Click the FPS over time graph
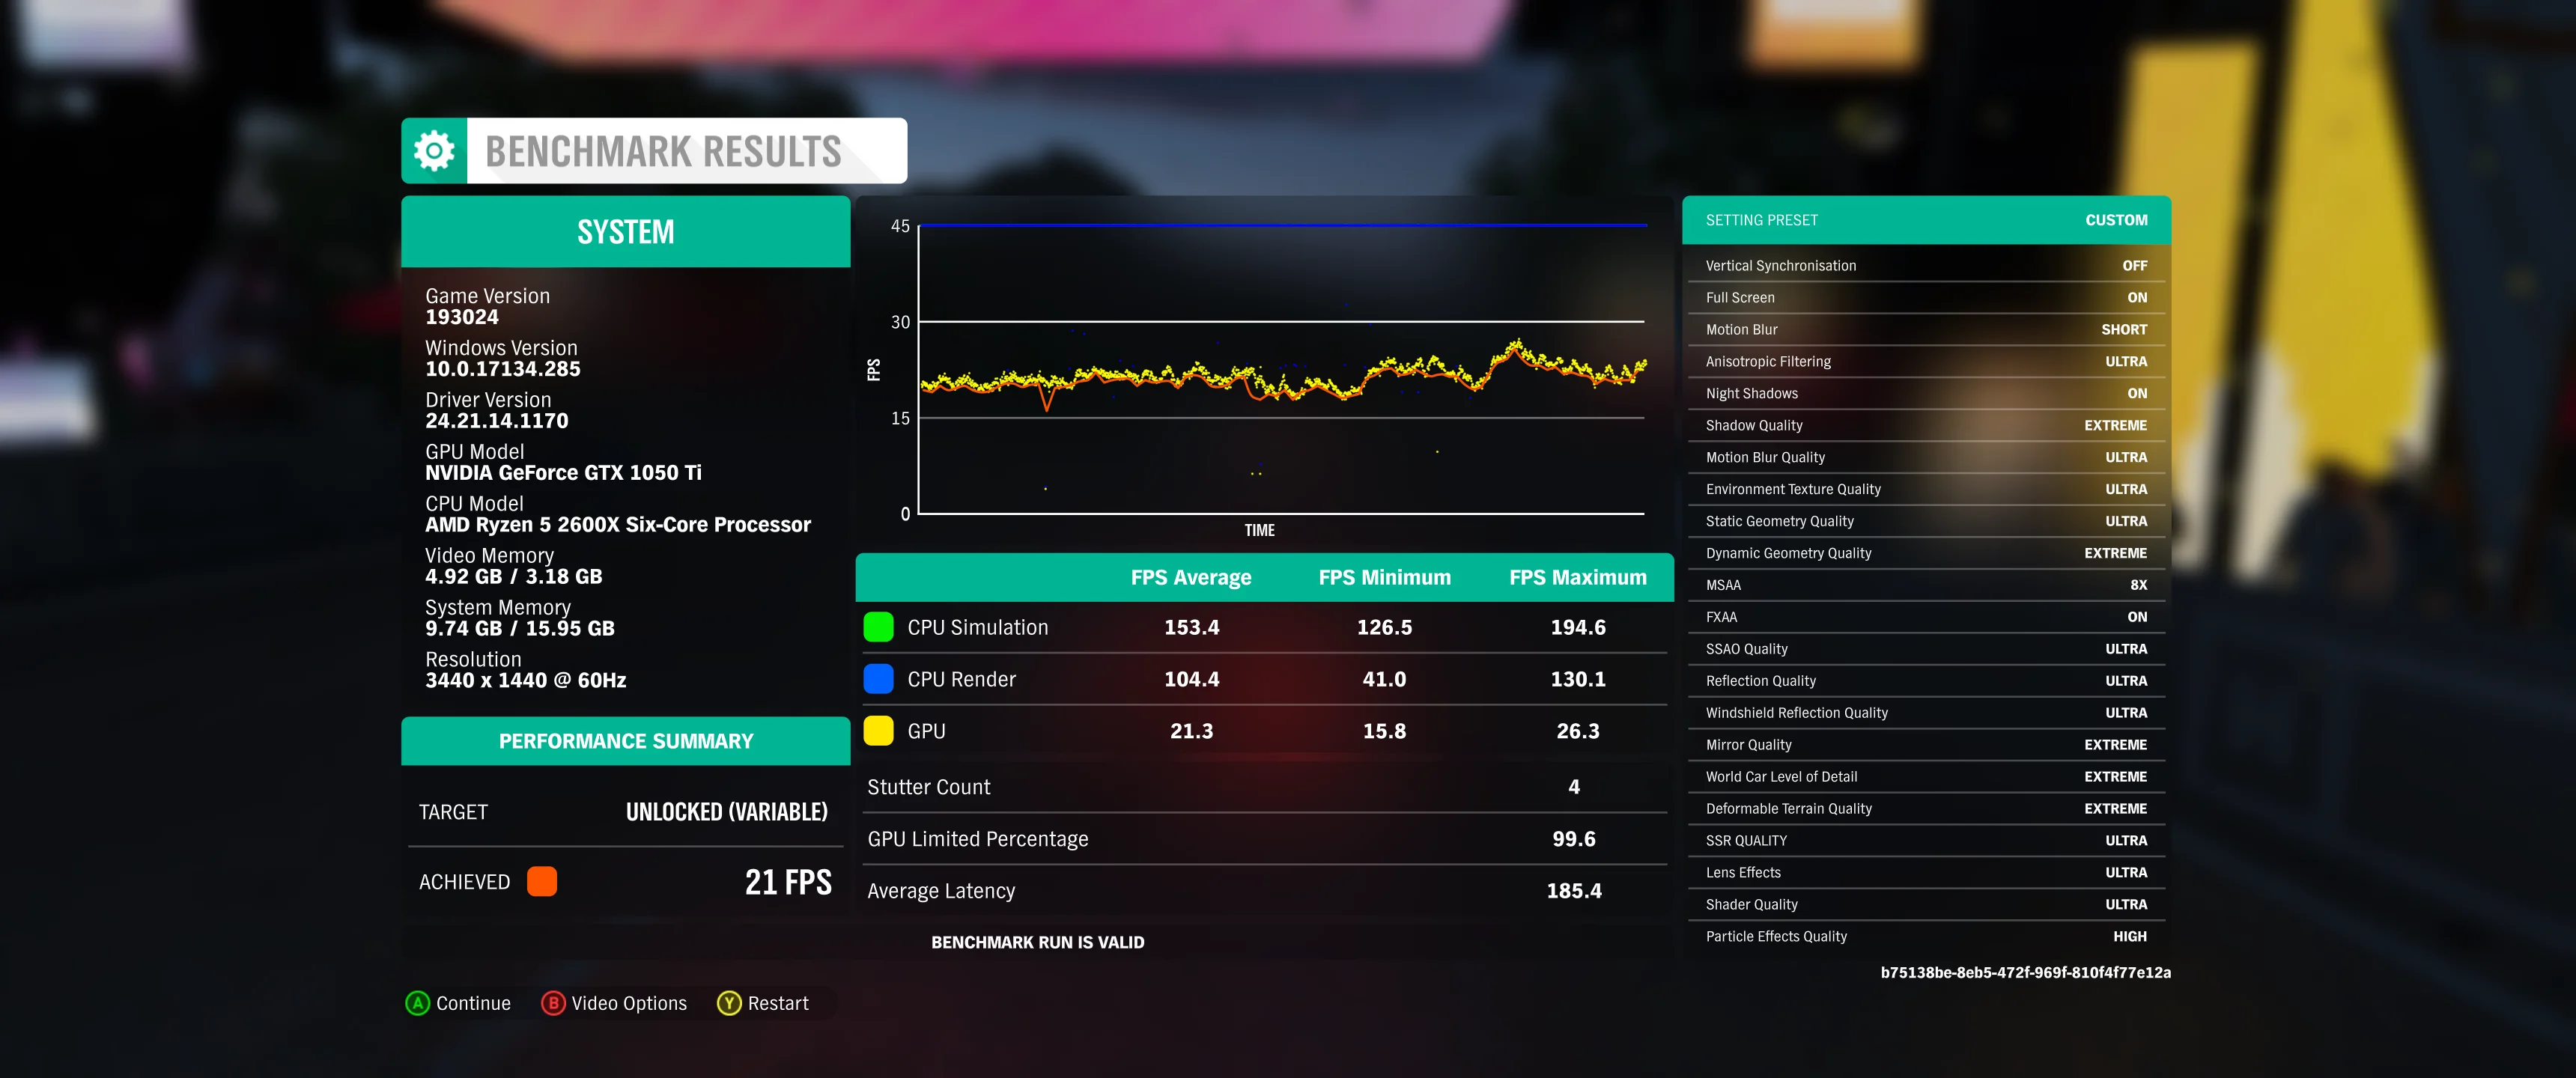Screen dimensions: 2576x1078 pos(1281,369)
